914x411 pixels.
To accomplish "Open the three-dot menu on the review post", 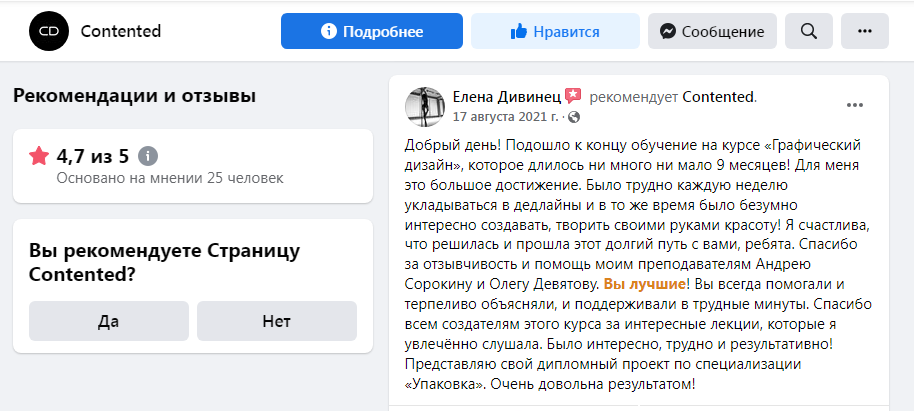I will [x=855, y=105].
